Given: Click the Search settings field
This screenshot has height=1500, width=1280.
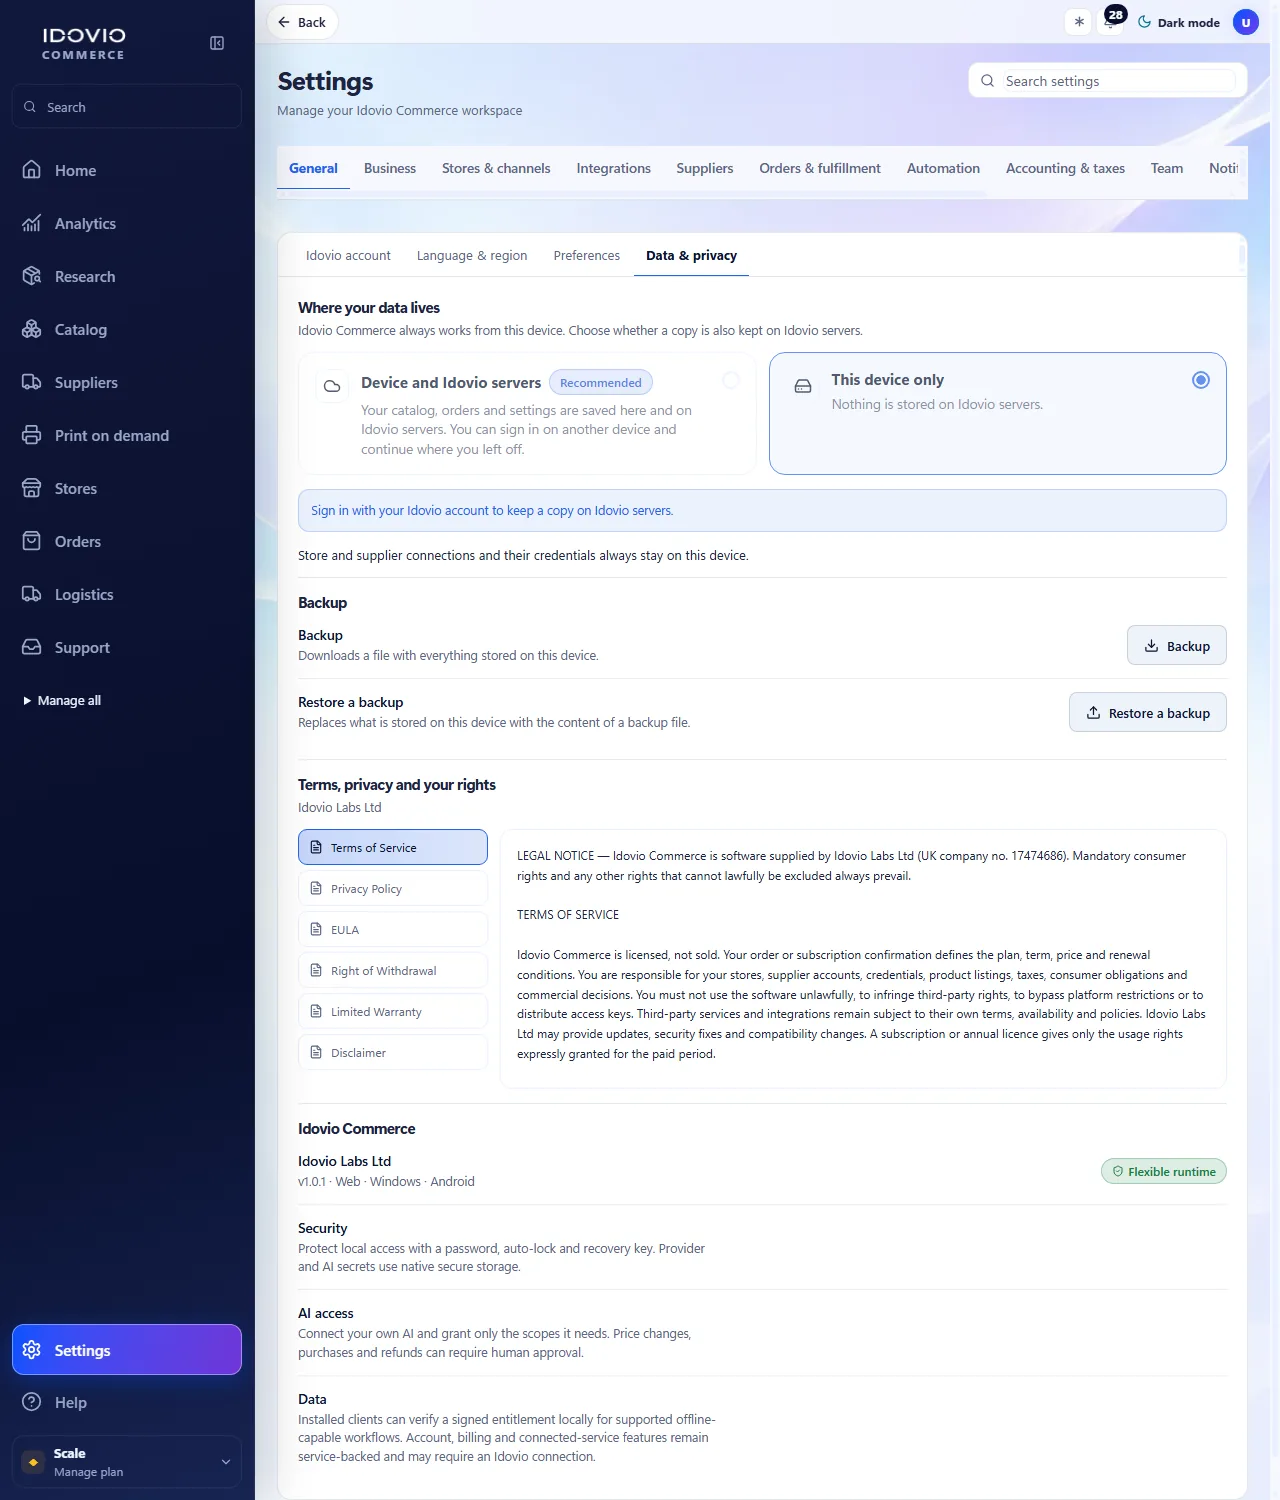Looking at the screenshot, I should (1108, 81).
